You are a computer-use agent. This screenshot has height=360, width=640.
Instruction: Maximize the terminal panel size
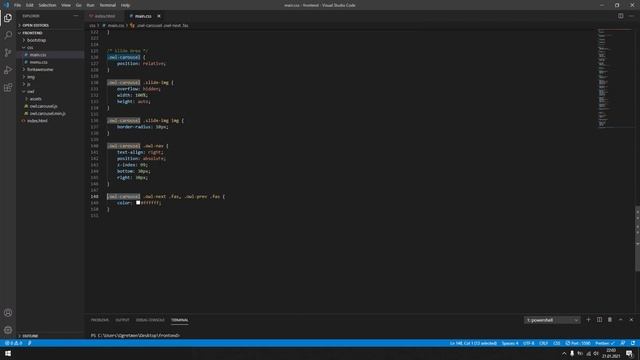620,320
